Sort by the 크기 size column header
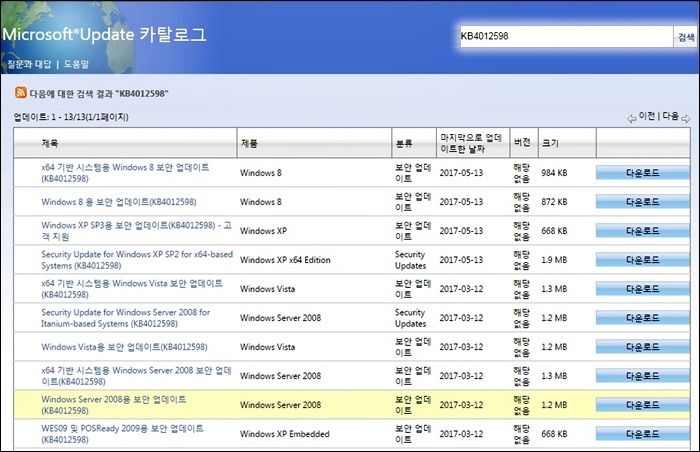Screen dimensions: 700x452 pos(550,143)
